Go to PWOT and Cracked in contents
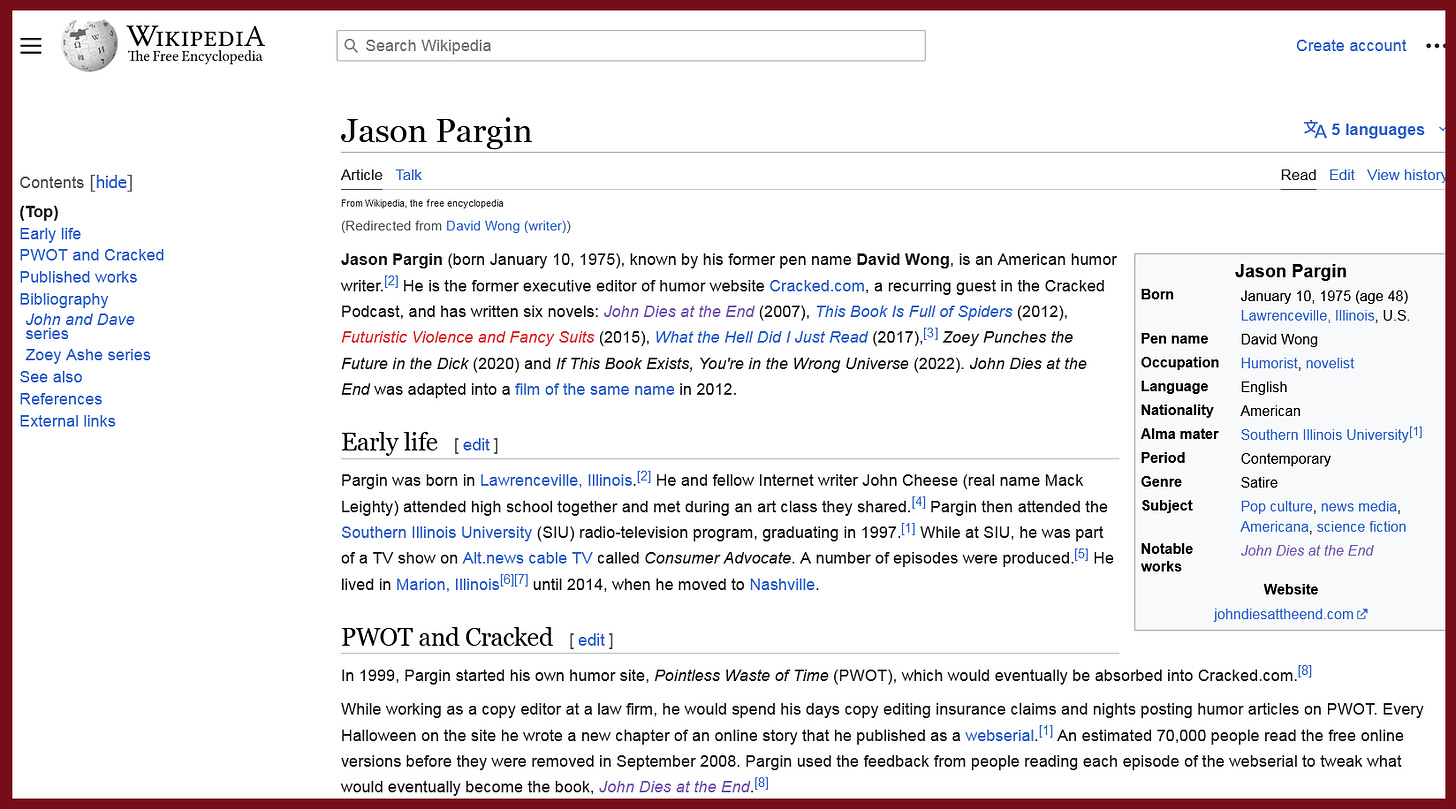The image size is (1456, 809). [92, 255]
